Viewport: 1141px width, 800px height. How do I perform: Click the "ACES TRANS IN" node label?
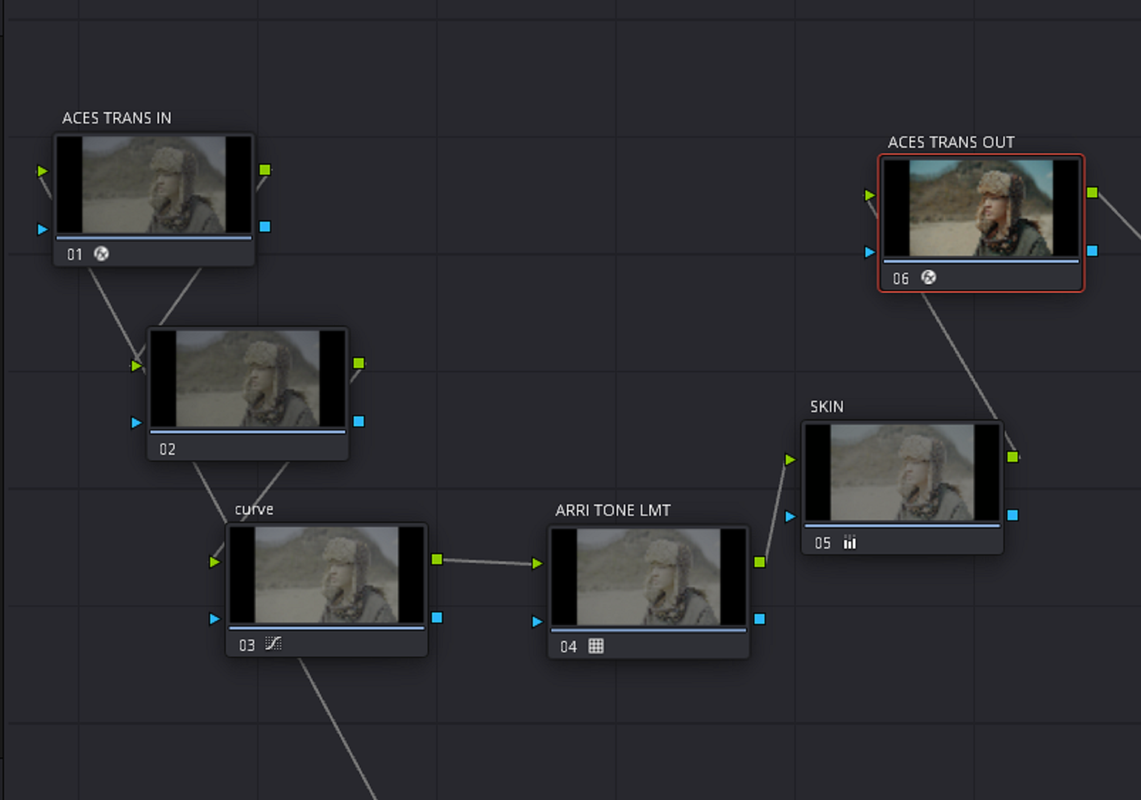(117, 118)
